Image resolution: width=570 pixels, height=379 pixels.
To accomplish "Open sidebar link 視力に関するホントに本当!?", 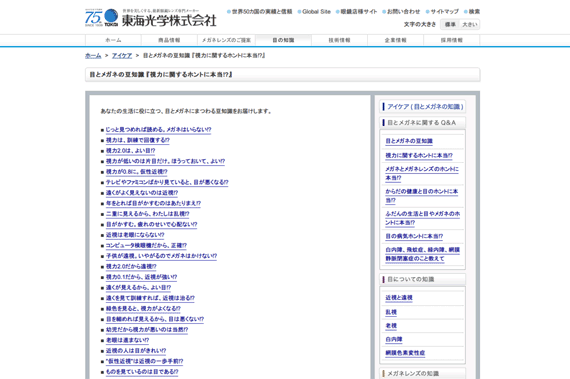I will tap(419, 156).
